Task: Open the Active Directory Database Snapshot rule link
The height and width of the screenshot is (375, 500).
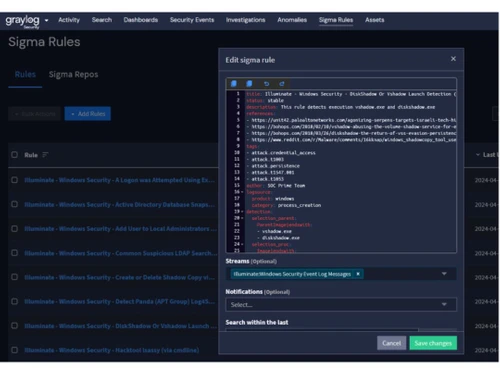Action: [120, 204]
